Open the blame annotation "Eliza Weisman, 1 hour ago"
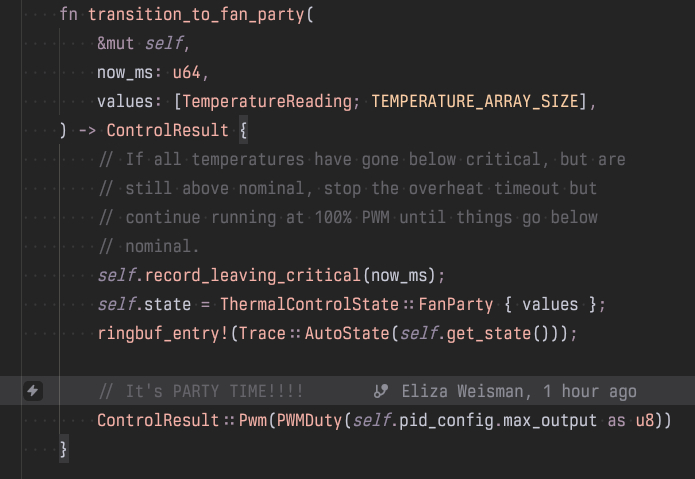This screenshot has width=695, height=479. click(518, 391)
